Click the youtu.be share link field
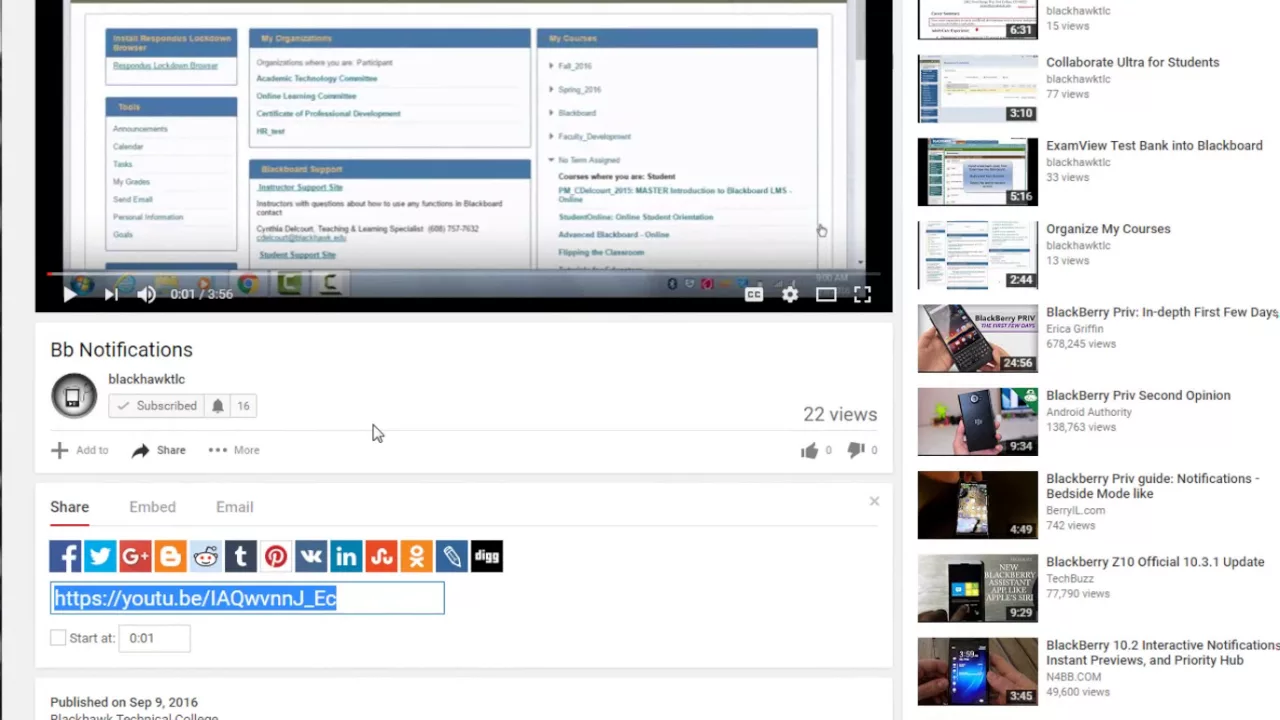1280x720 pixels. click(x=247, y=598)
